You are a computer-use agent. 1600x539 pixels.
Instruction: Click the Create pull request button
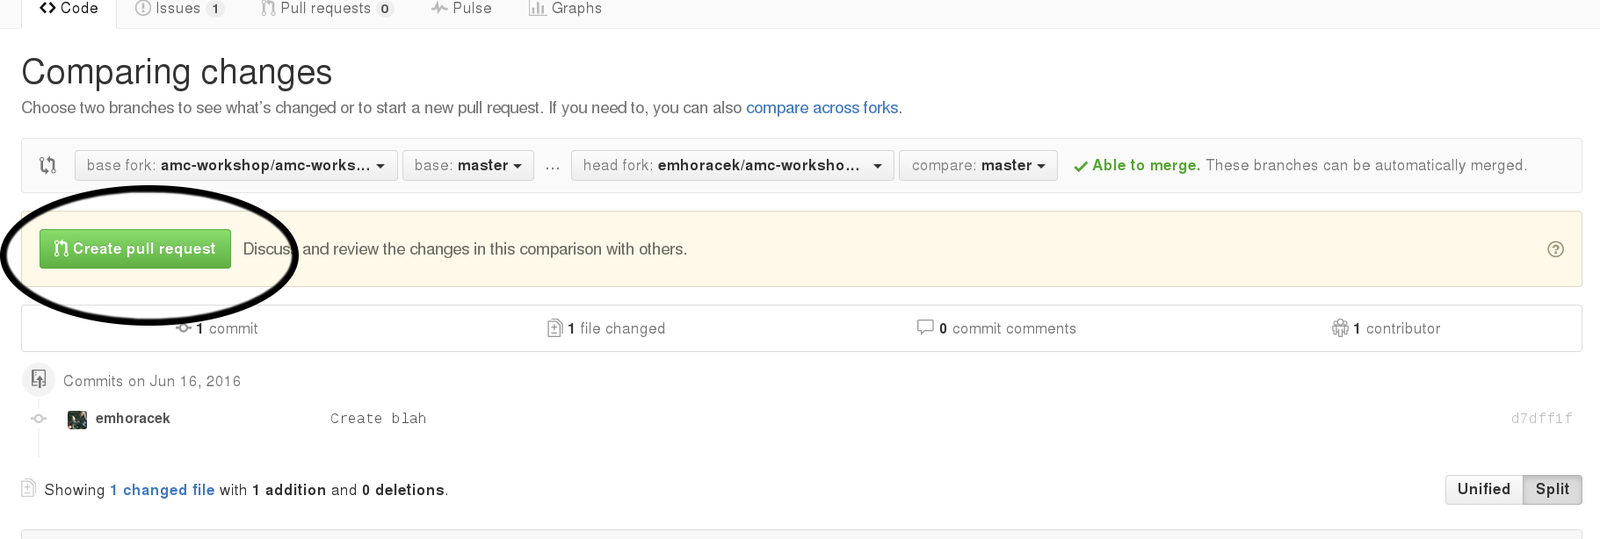point(135,249)
